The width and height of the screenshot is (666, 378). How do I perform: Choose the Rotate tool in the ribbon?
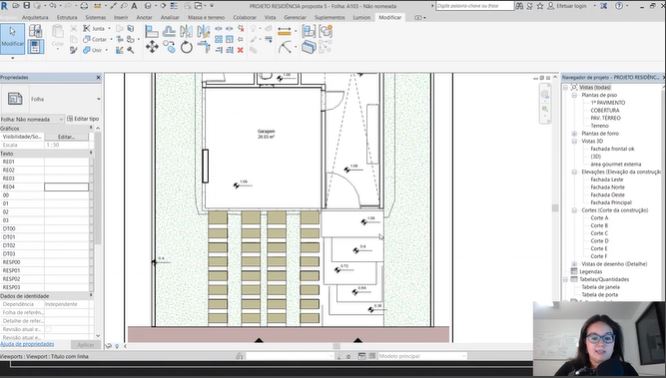[186, 47]
